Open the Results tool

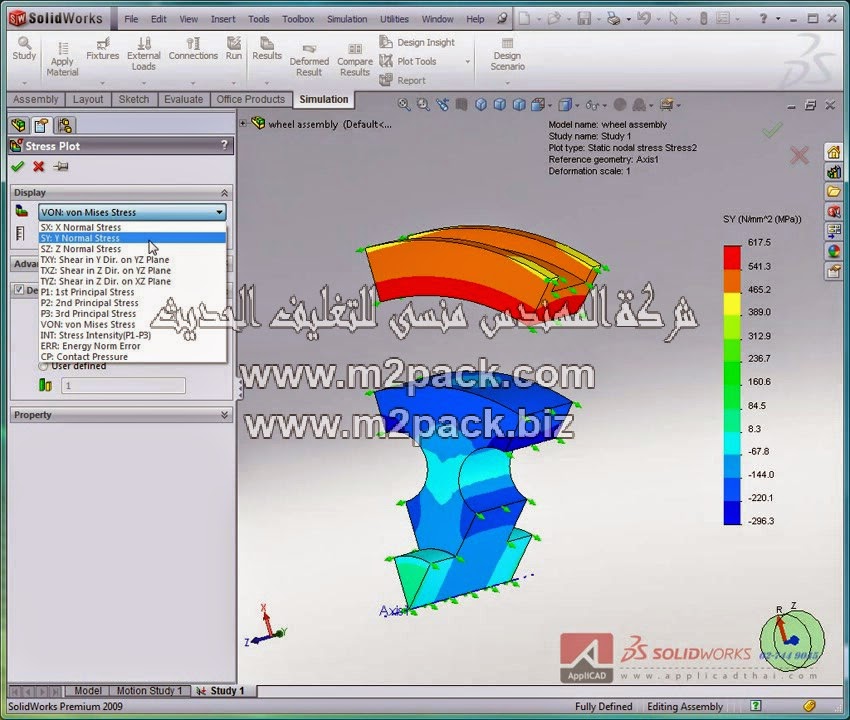267,48
